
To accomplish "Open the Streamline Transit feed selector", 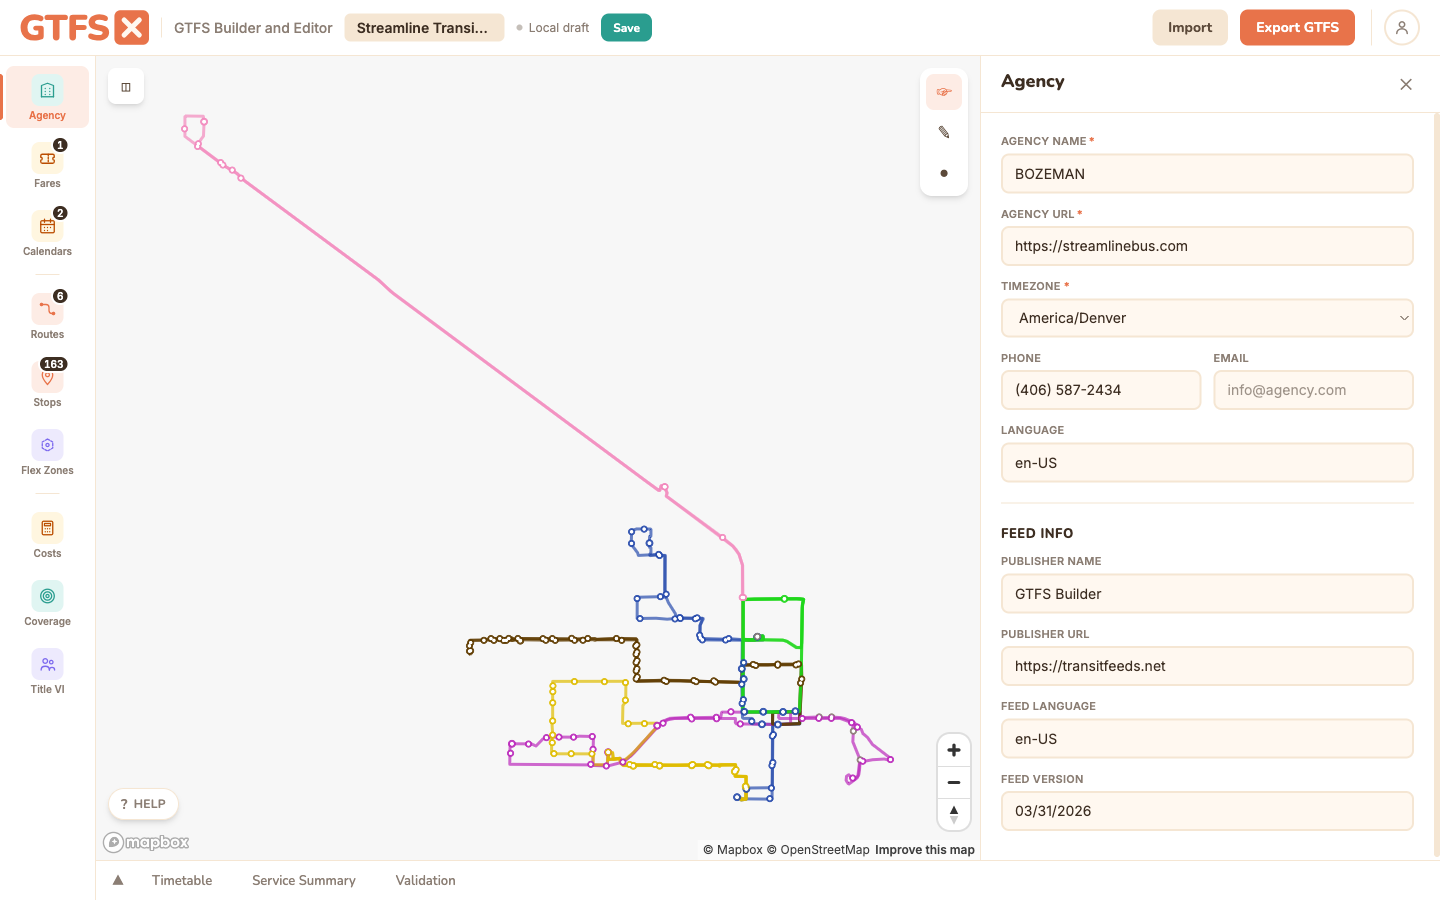I will (424, 28).
